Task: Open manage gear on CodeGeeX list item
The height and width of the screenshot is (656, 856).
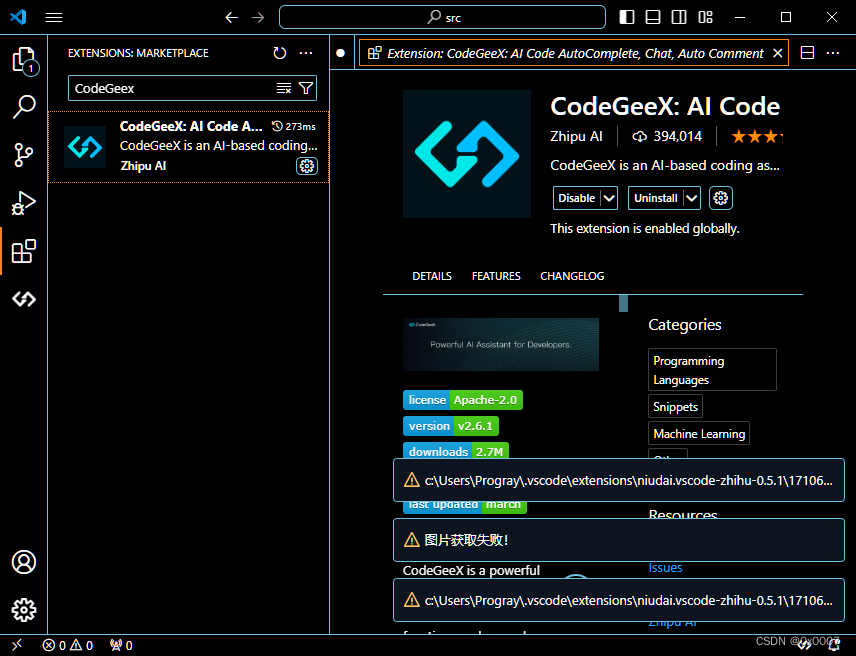Action: pos(307,166)
